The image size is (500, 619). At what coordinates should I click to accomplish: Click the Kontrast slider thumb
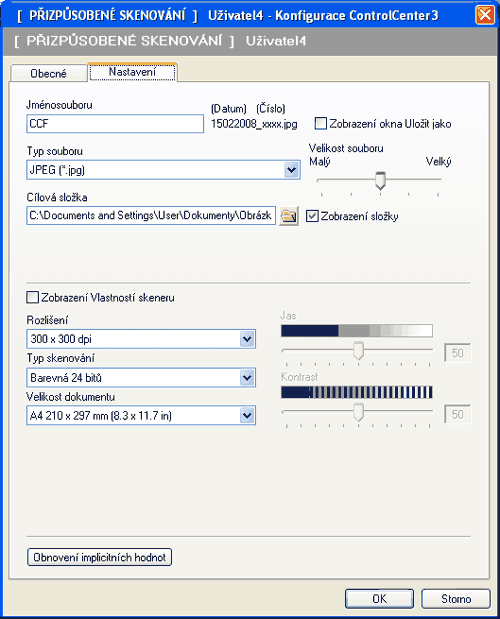358,412
